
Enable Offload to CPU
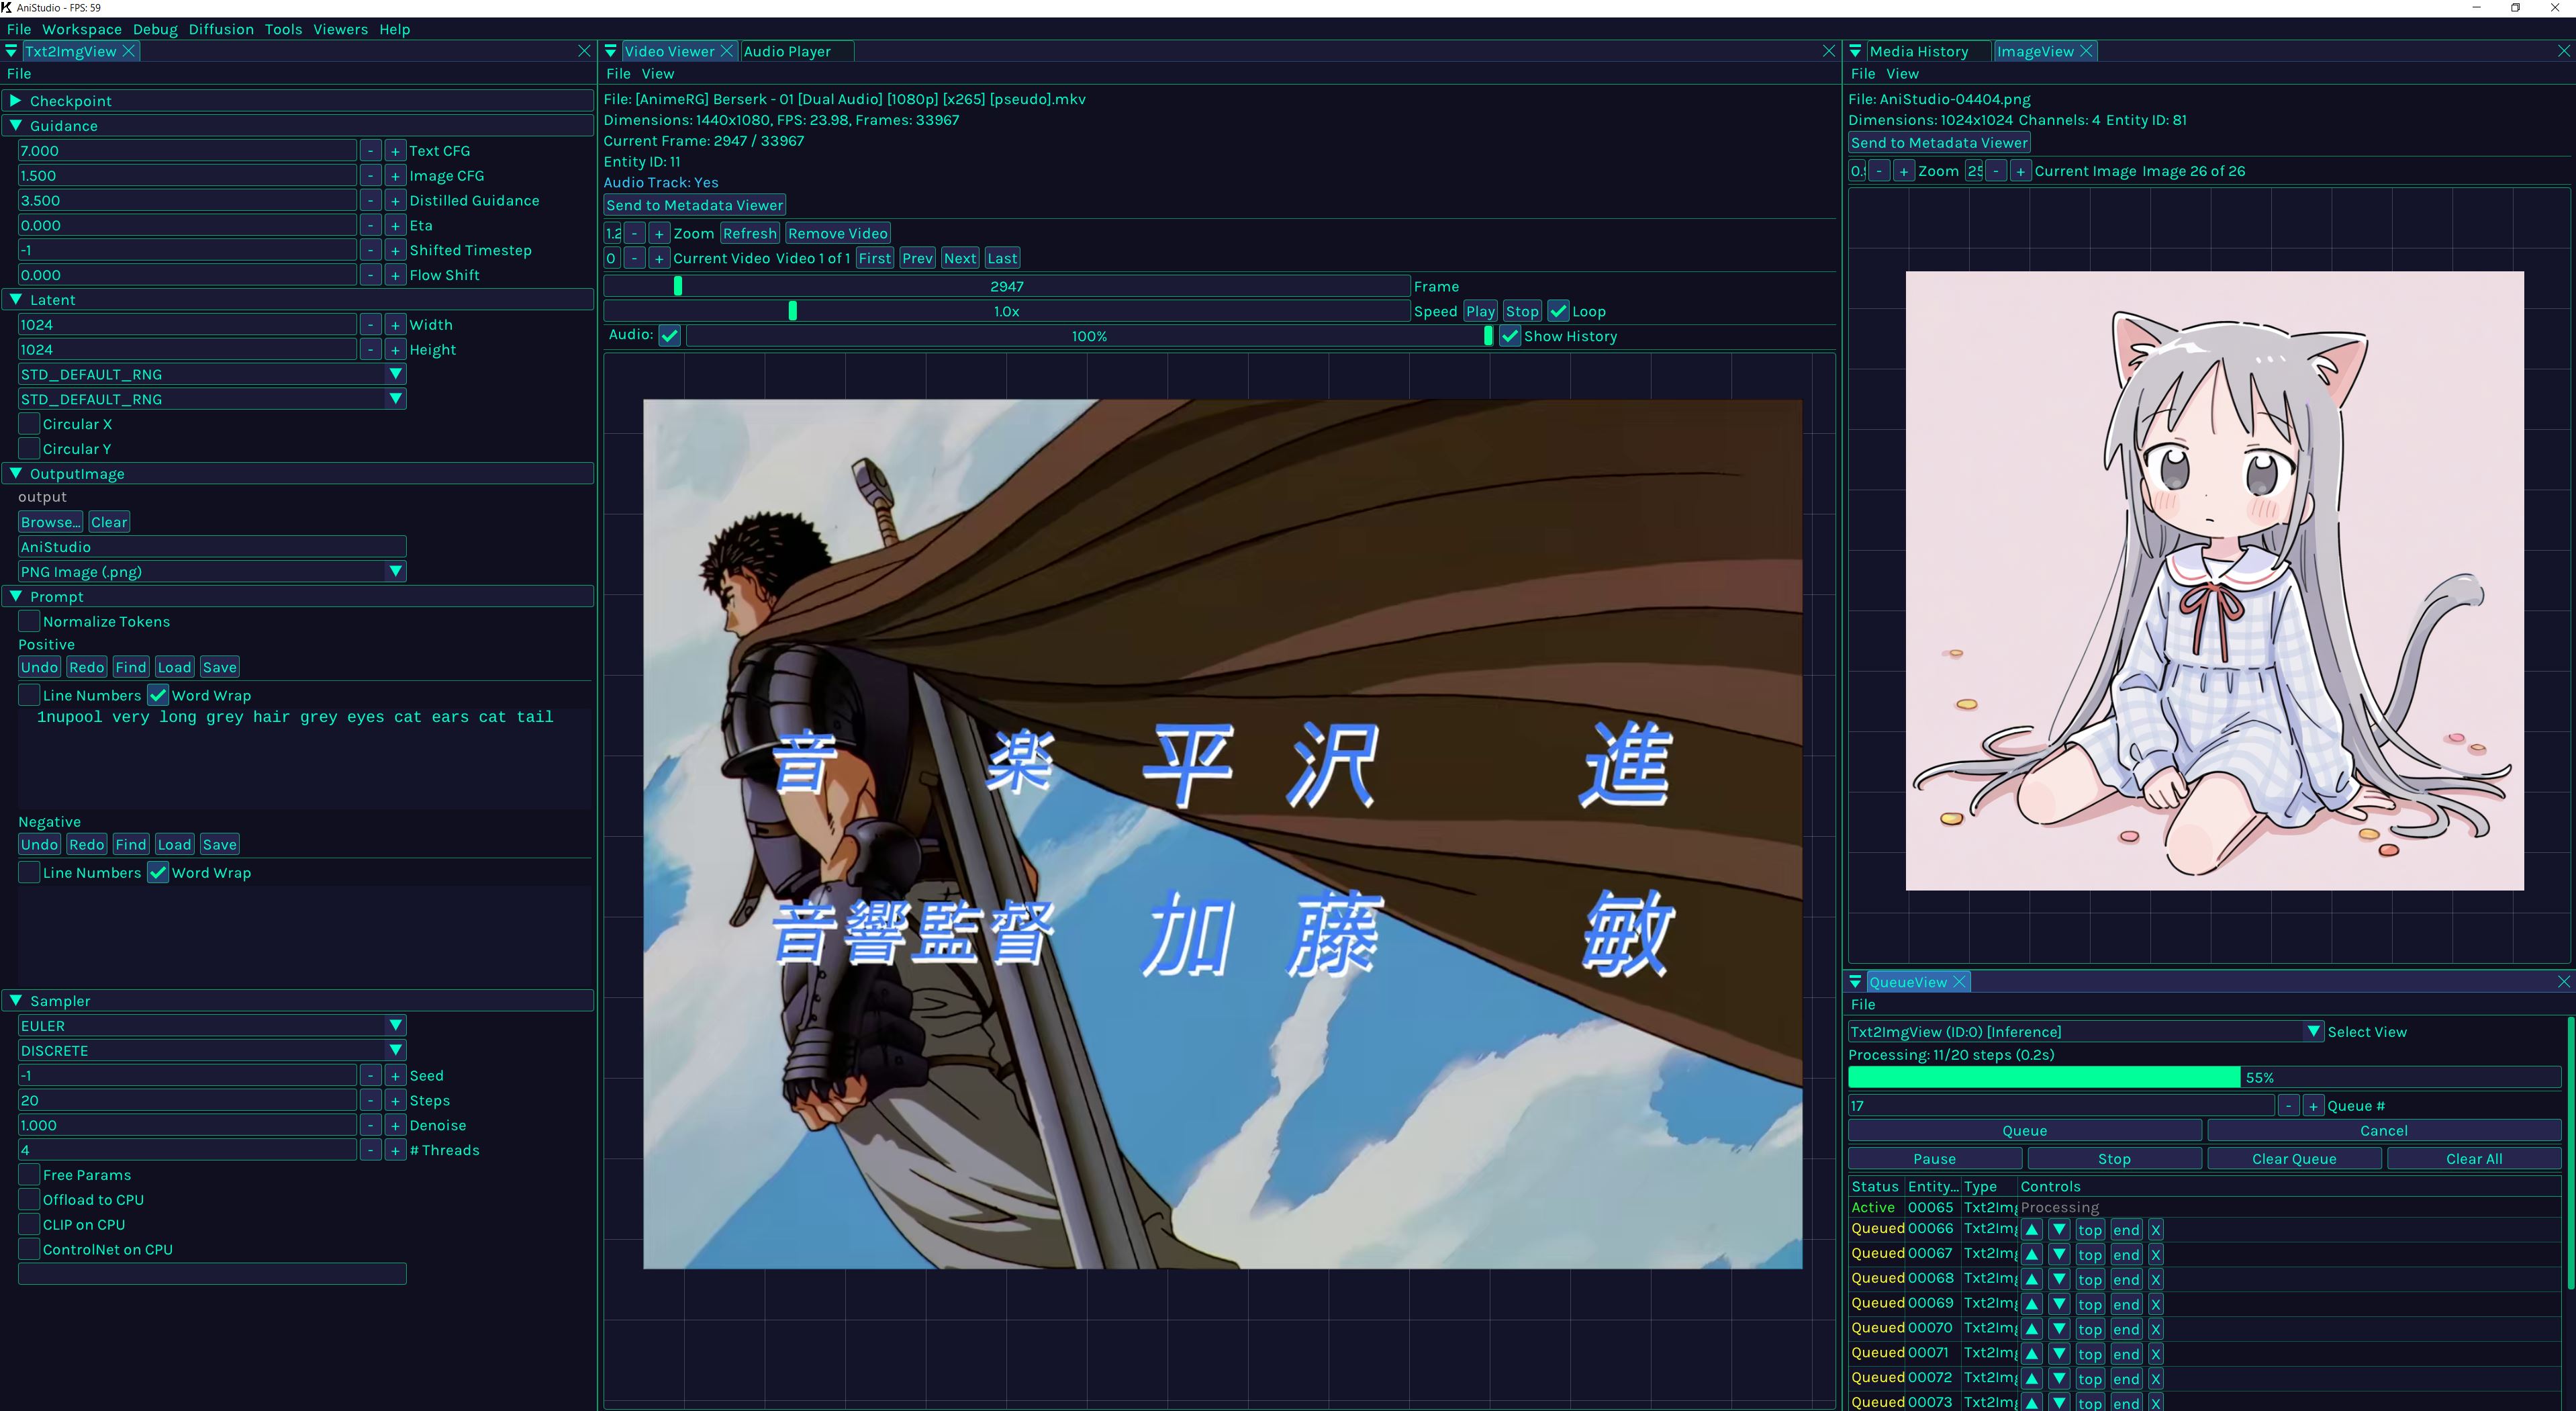pos(29,1200)
